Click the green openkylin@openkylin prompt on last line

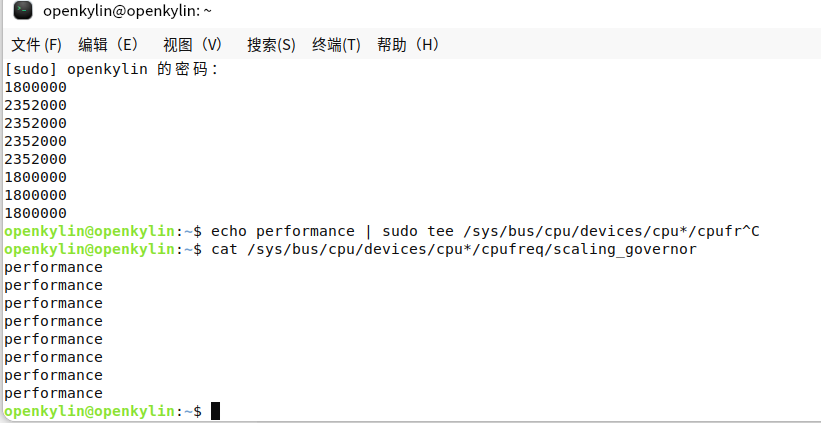[90, 411]
